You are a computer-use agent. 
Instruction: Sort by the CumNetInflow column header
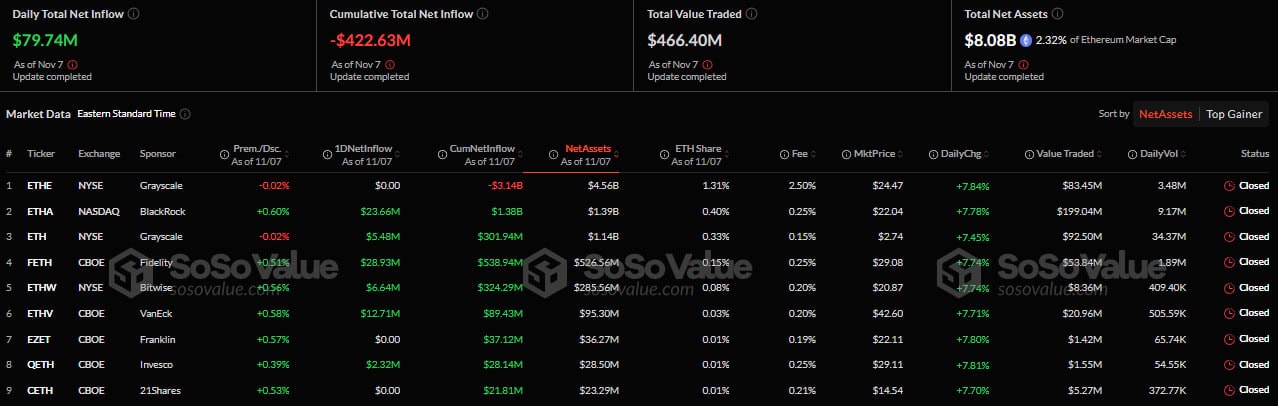[476, 154]
